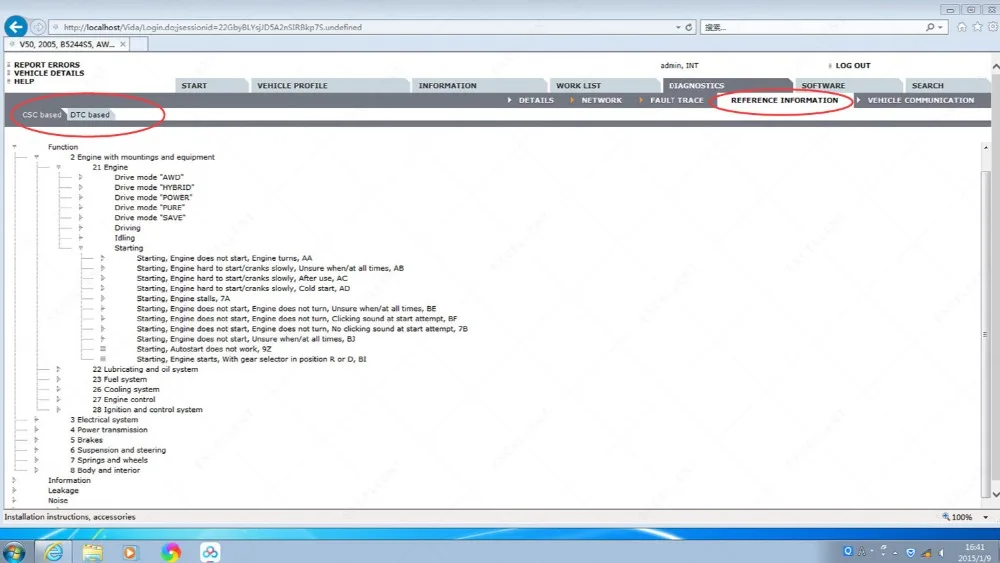Select "Starting, Engine does not start, Engine turns, AA"

tap(224, 258)
